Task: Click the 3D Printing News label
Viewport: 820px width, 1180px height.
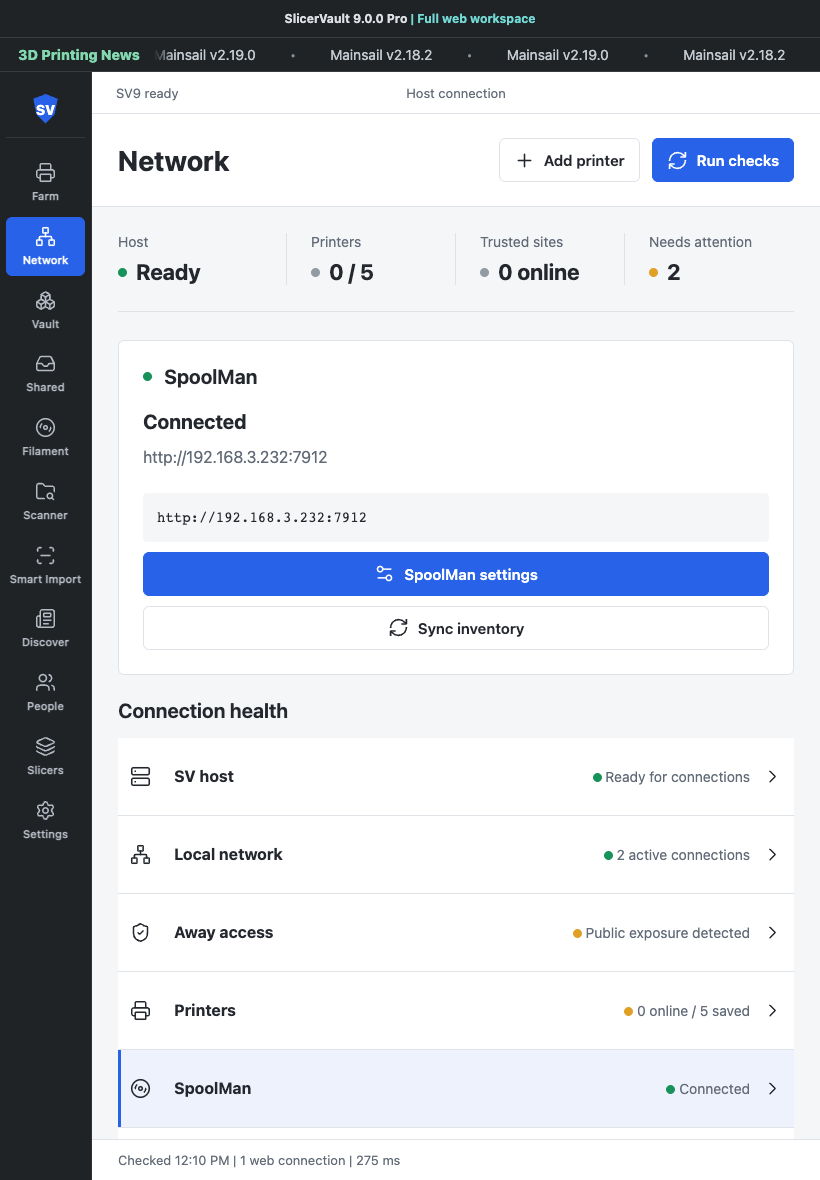Action: [x=79, y=55]
